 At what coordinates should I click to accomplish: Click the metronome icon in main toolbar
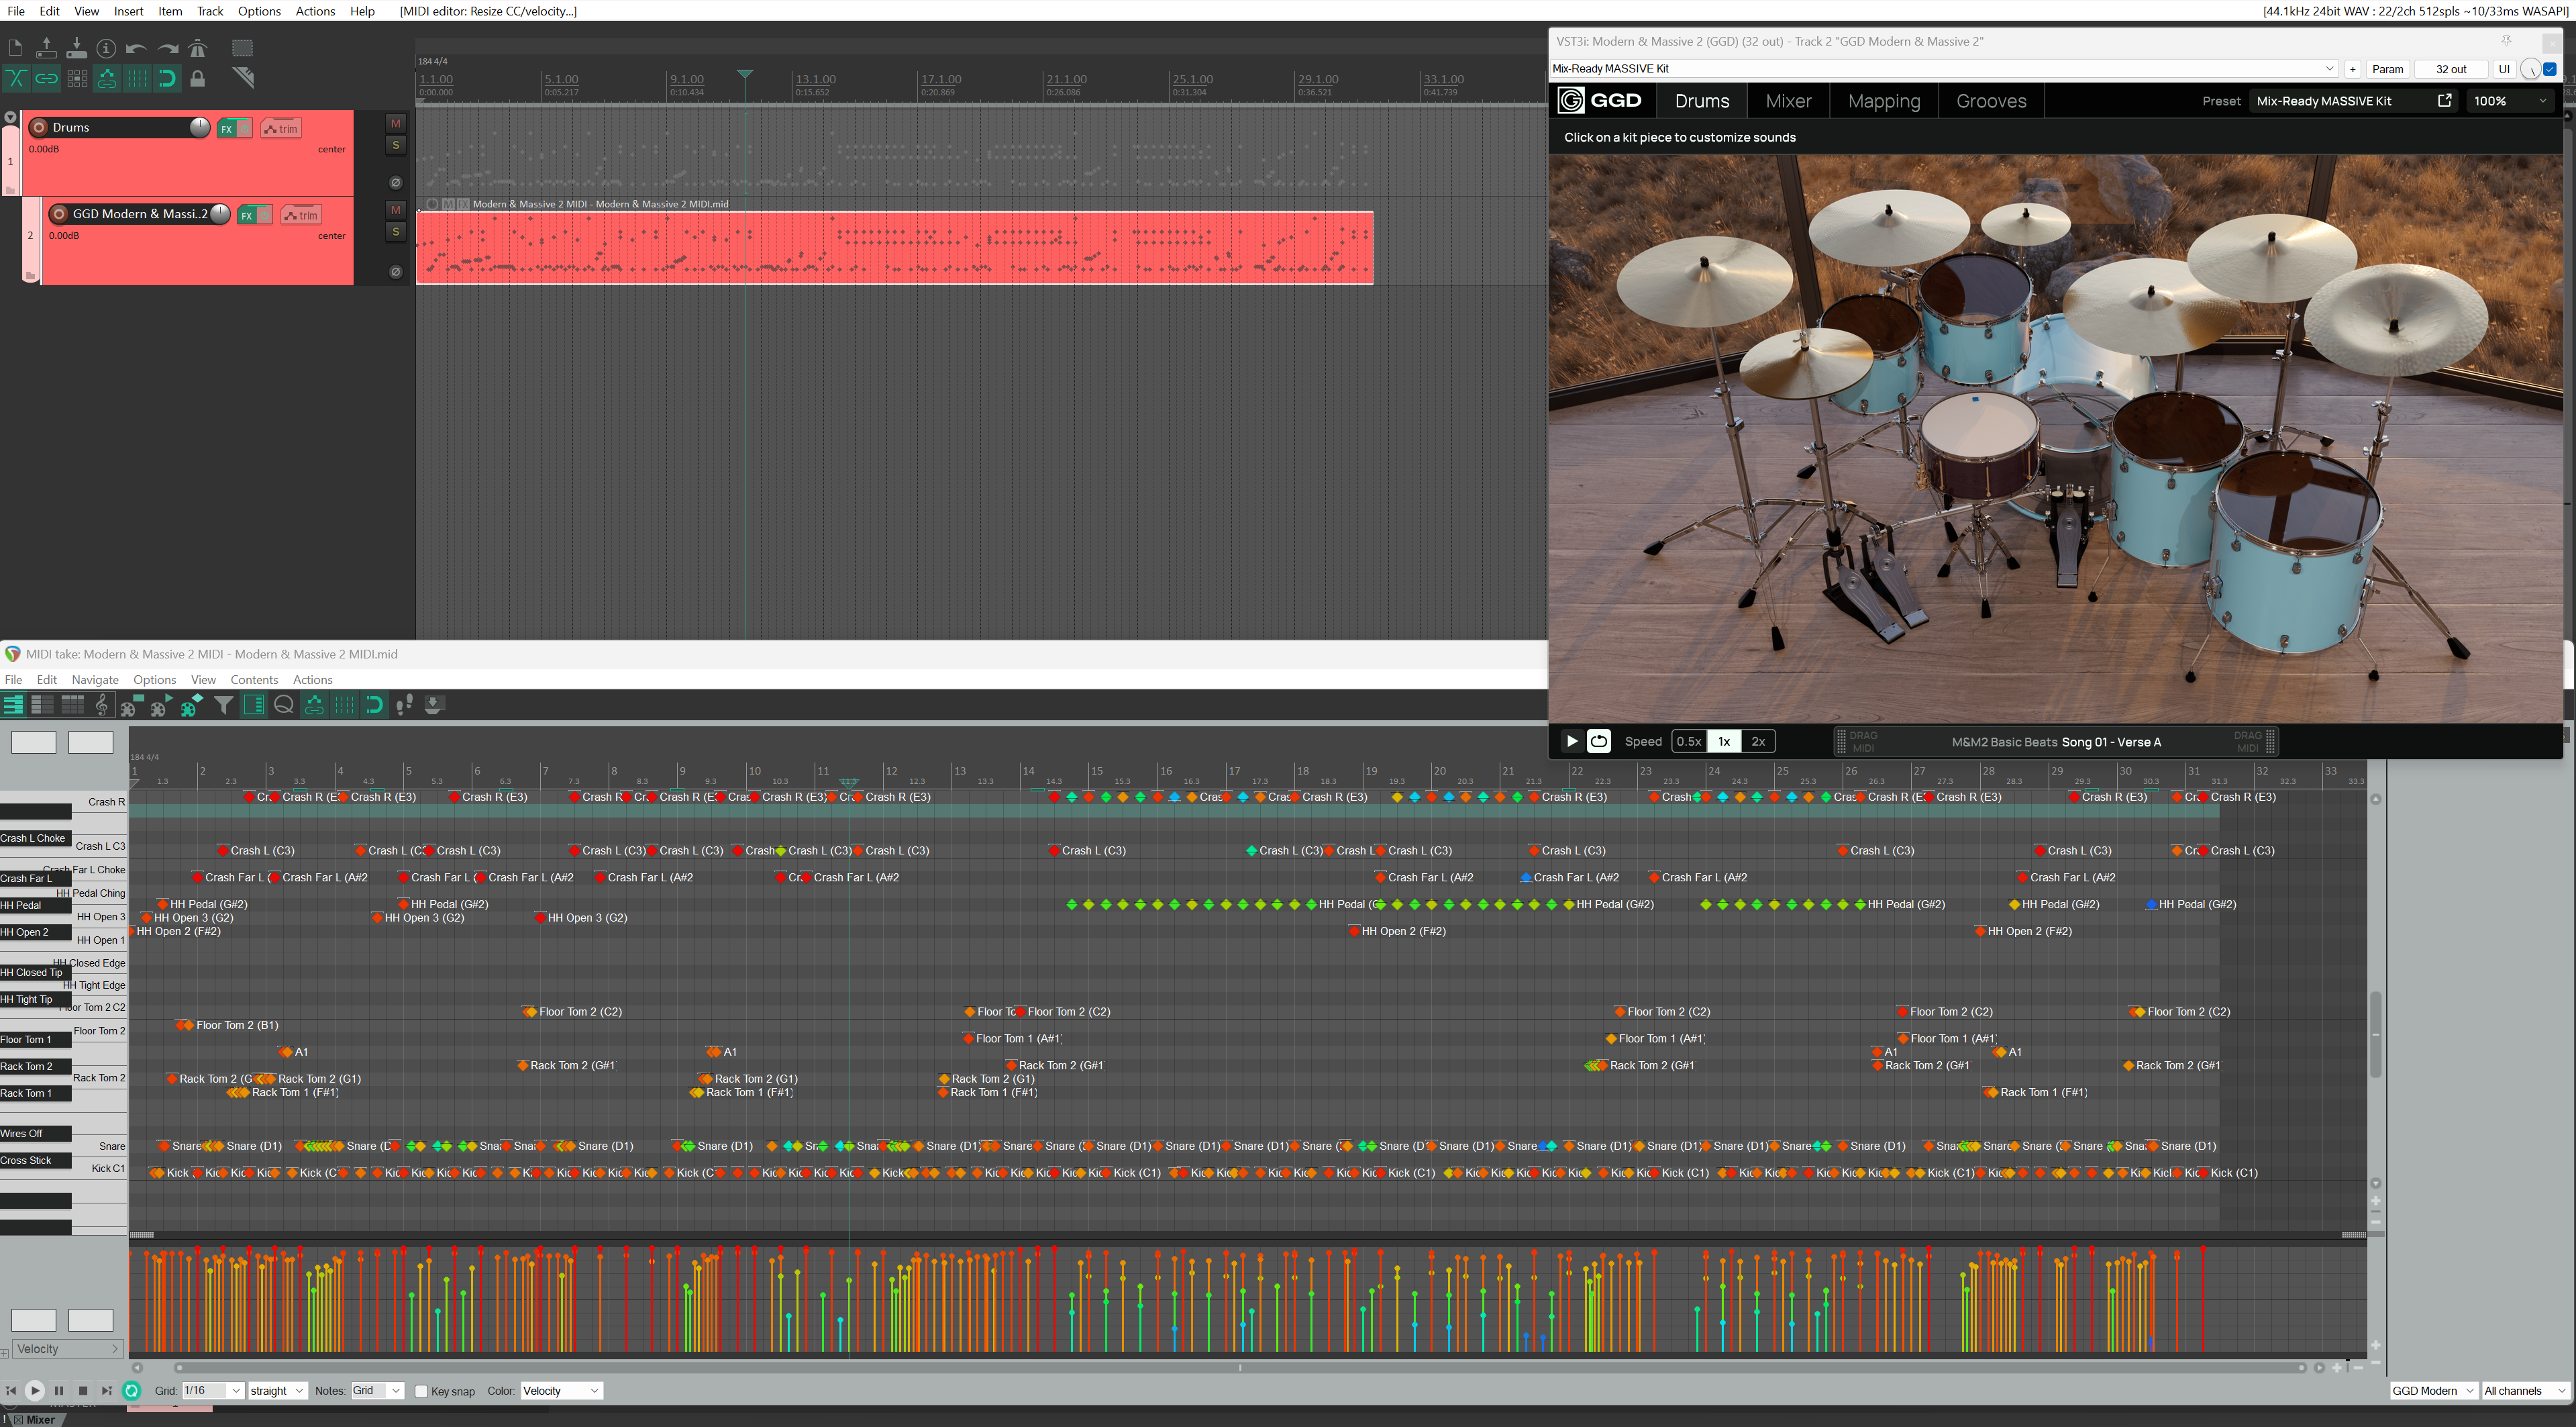click(x=198, y=48)
